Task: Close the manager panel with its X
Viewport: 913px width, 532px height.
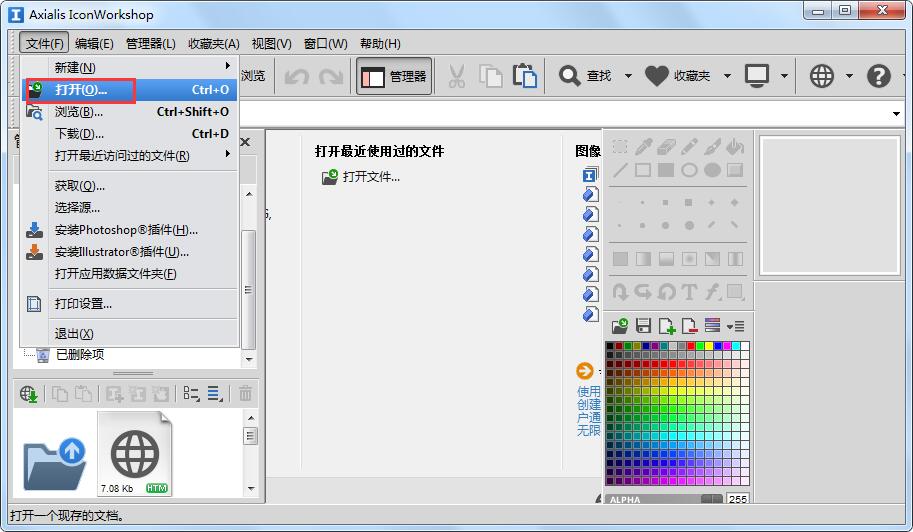Action: pos(245,141)
